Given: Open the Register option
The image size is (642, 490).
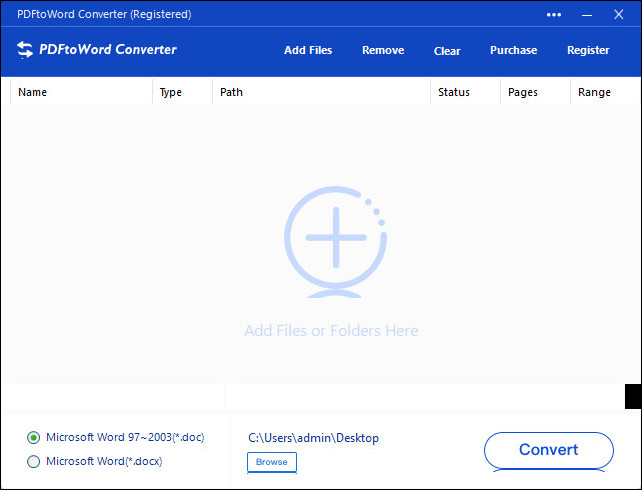Looking at the screenshot, I should [x=588, y=50].
